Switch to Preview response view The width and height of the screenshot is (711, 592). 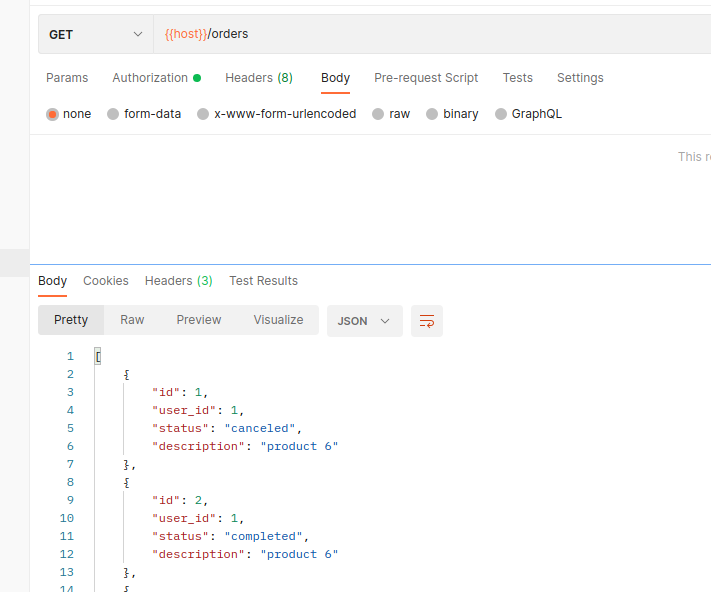coord(199,320)
